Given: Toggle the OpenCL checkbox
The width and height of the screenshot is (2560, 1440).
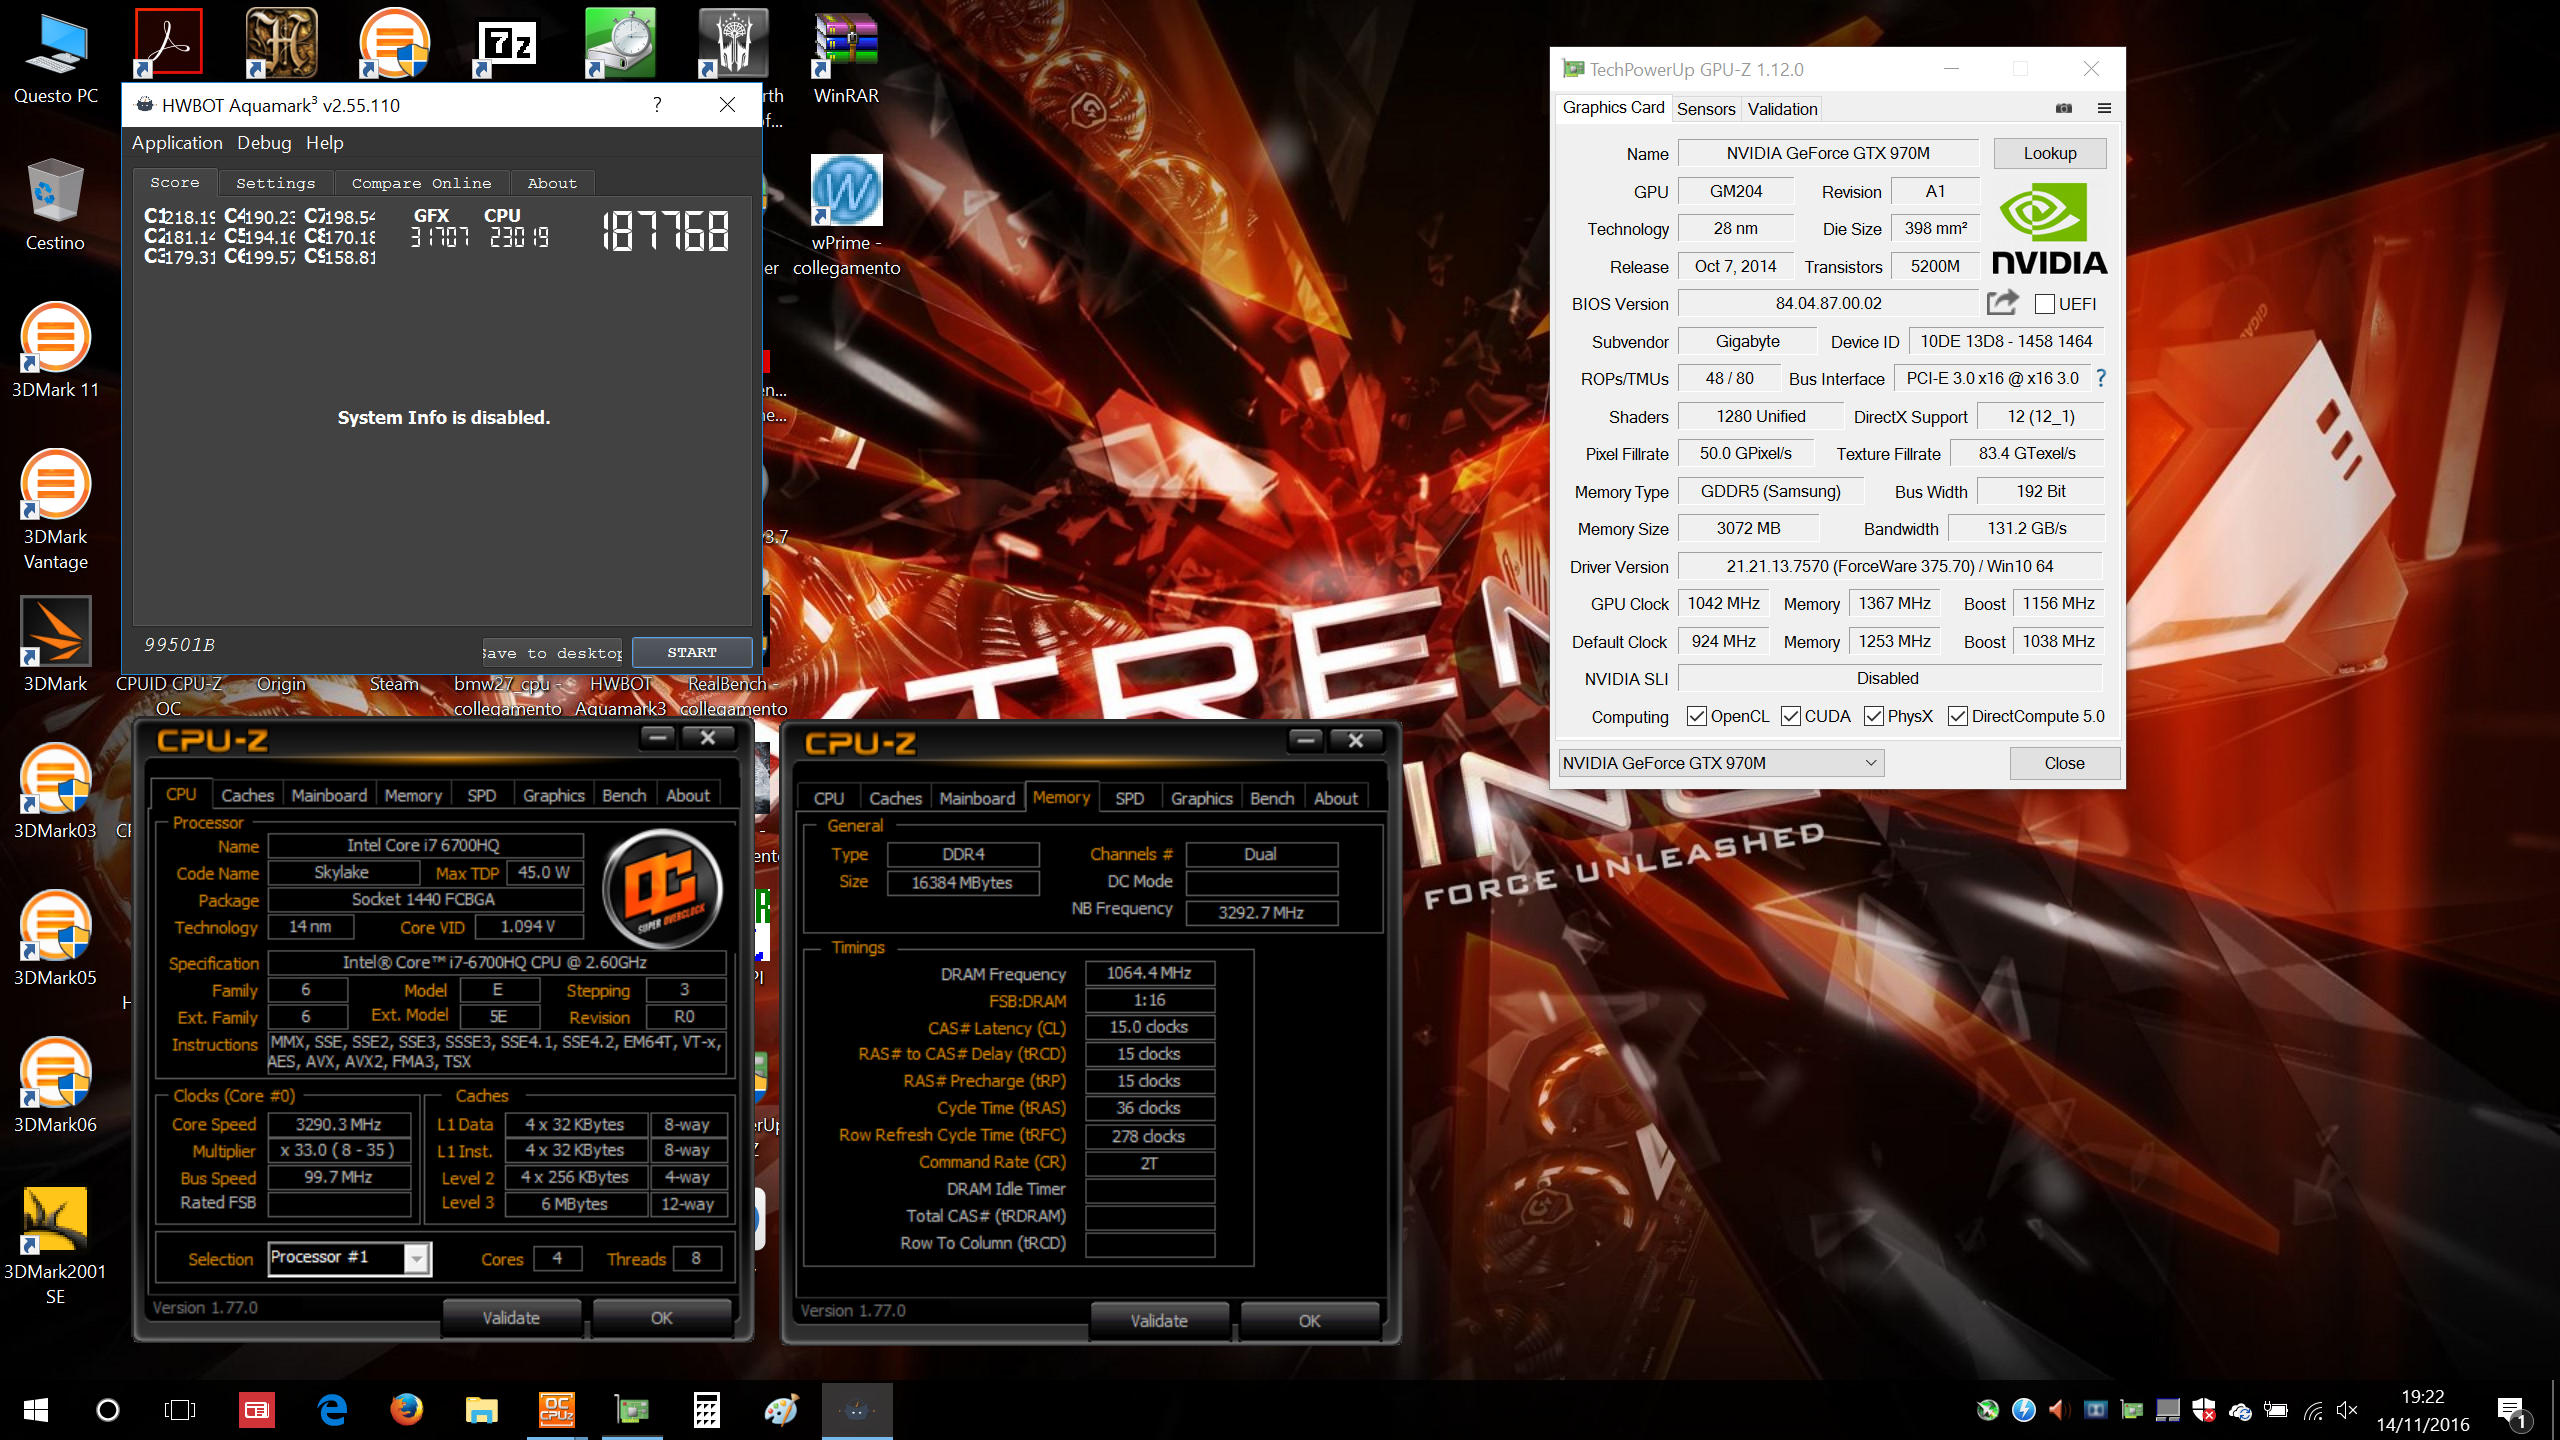Looking at the screenshot, I should point(1697,716).
